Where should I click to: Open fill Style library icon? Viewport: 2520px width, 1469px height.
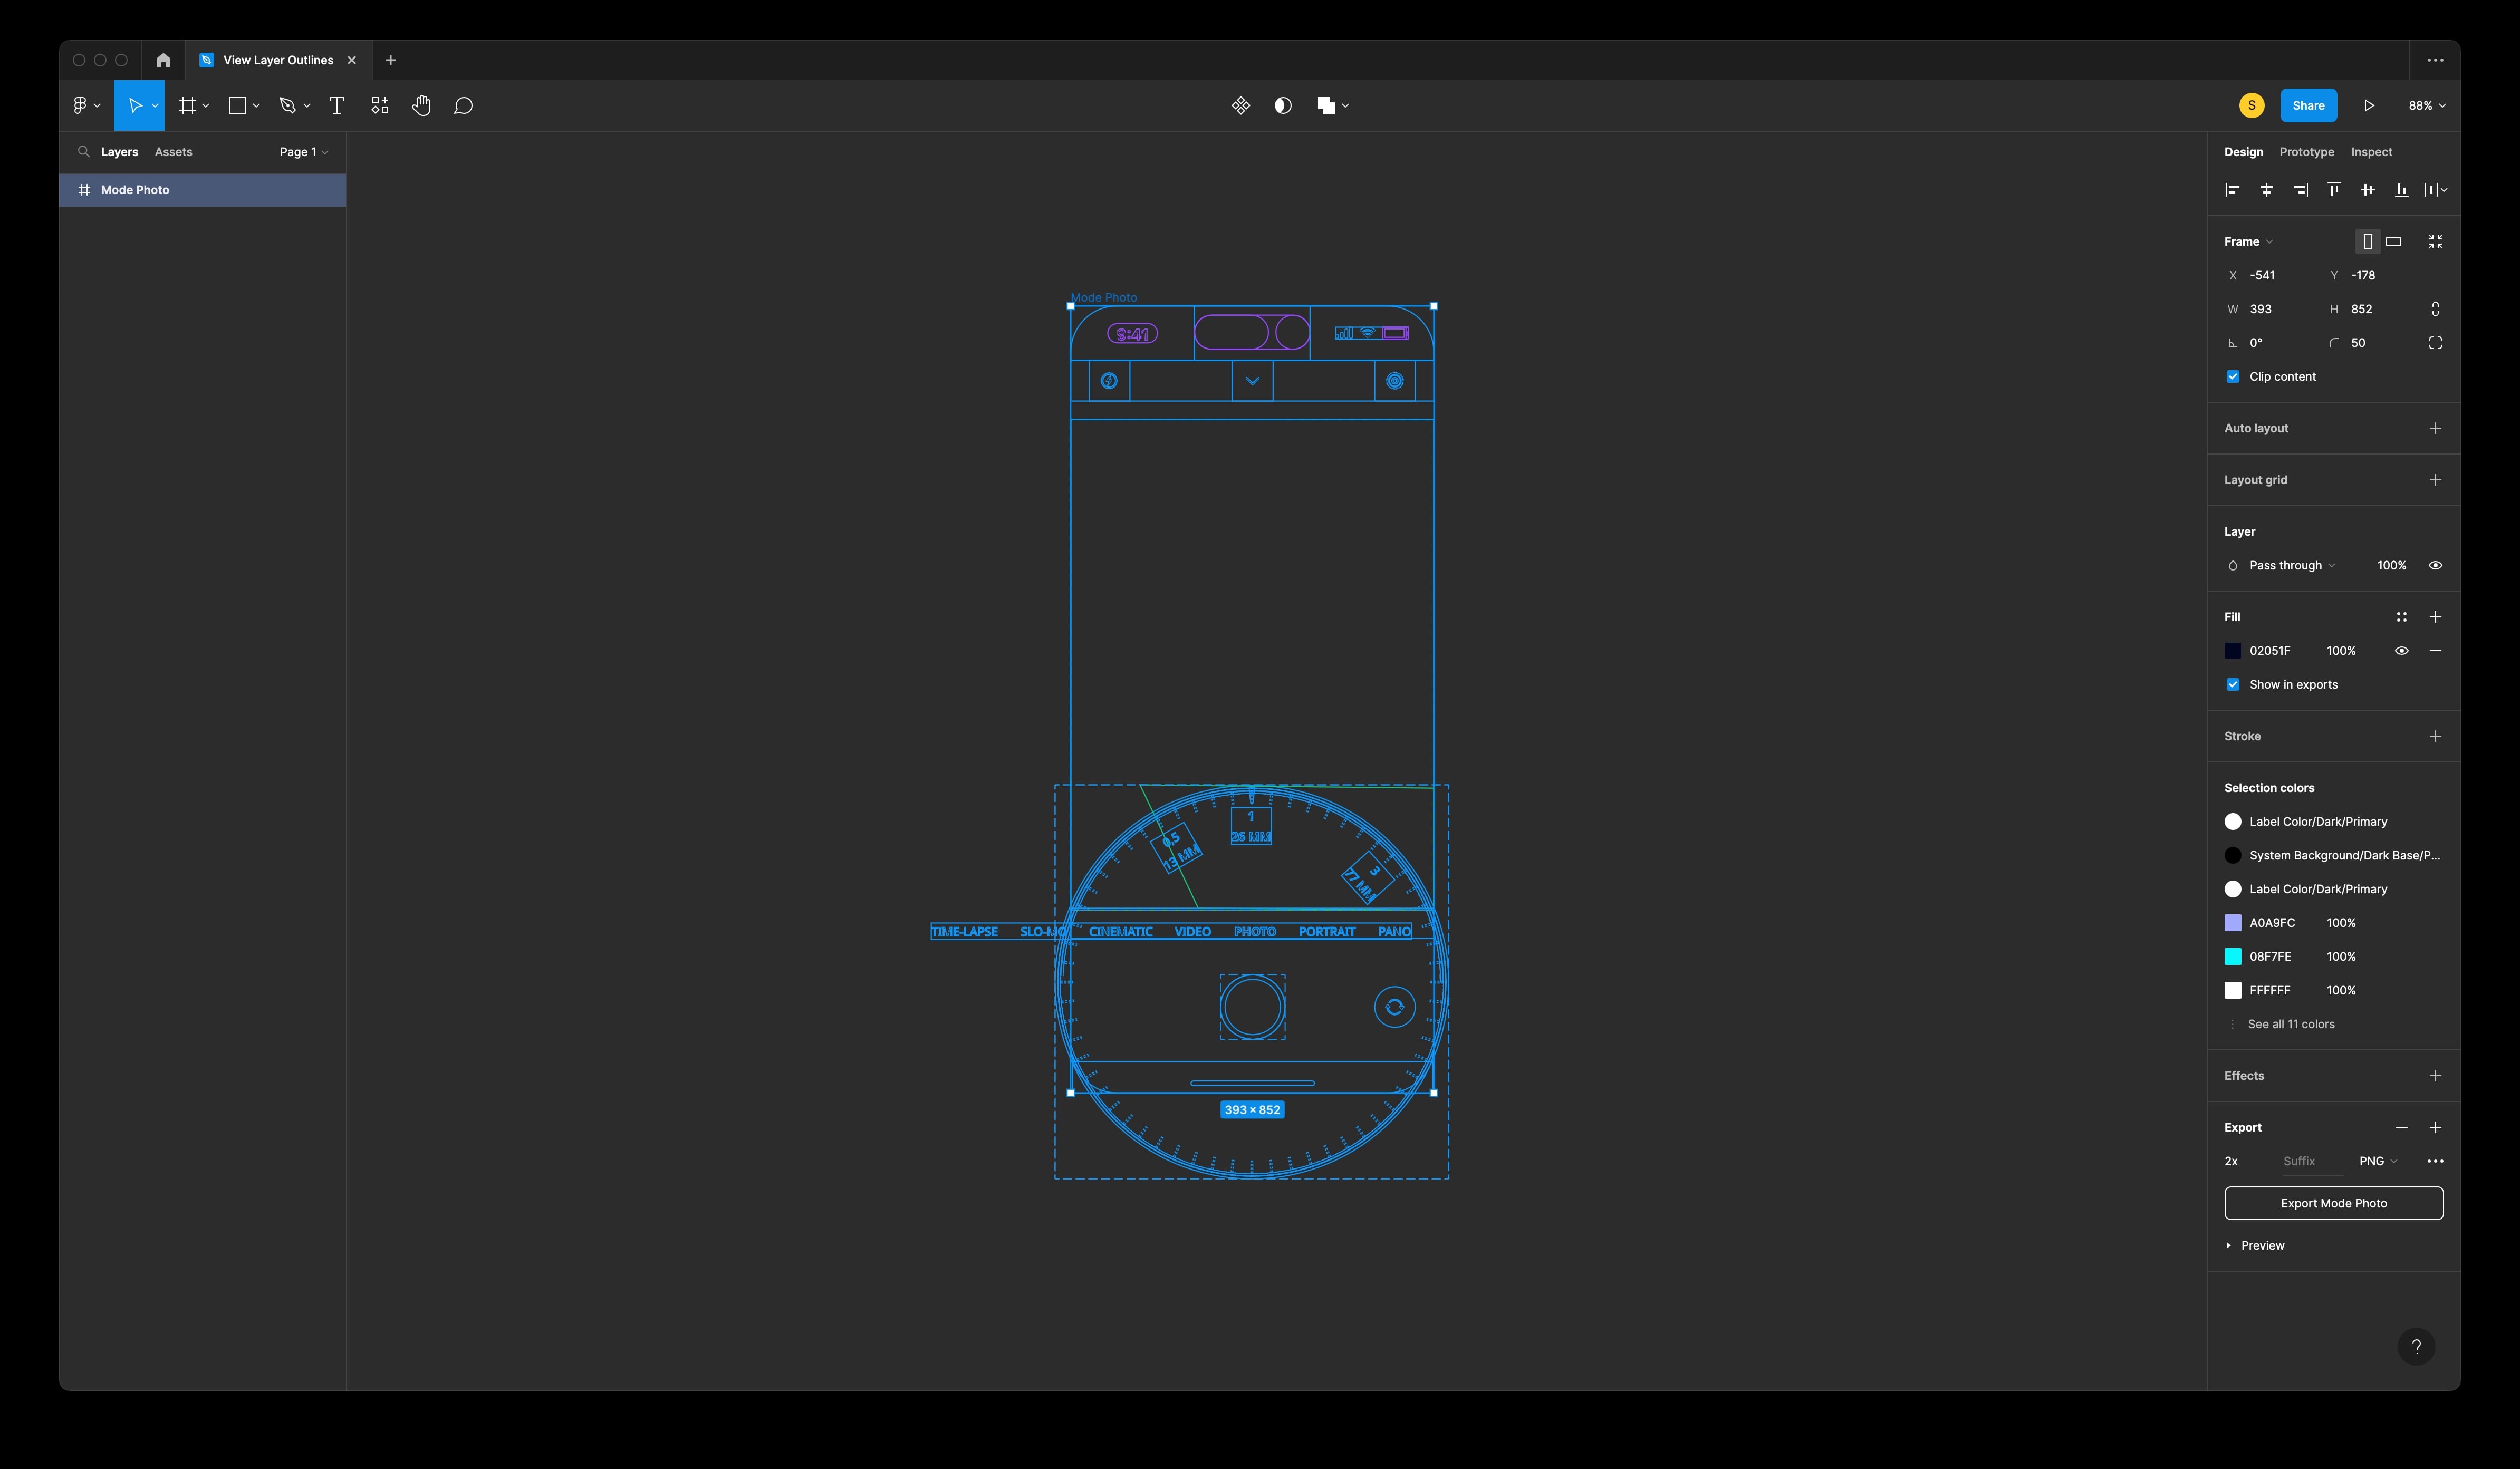(2401, 617)
